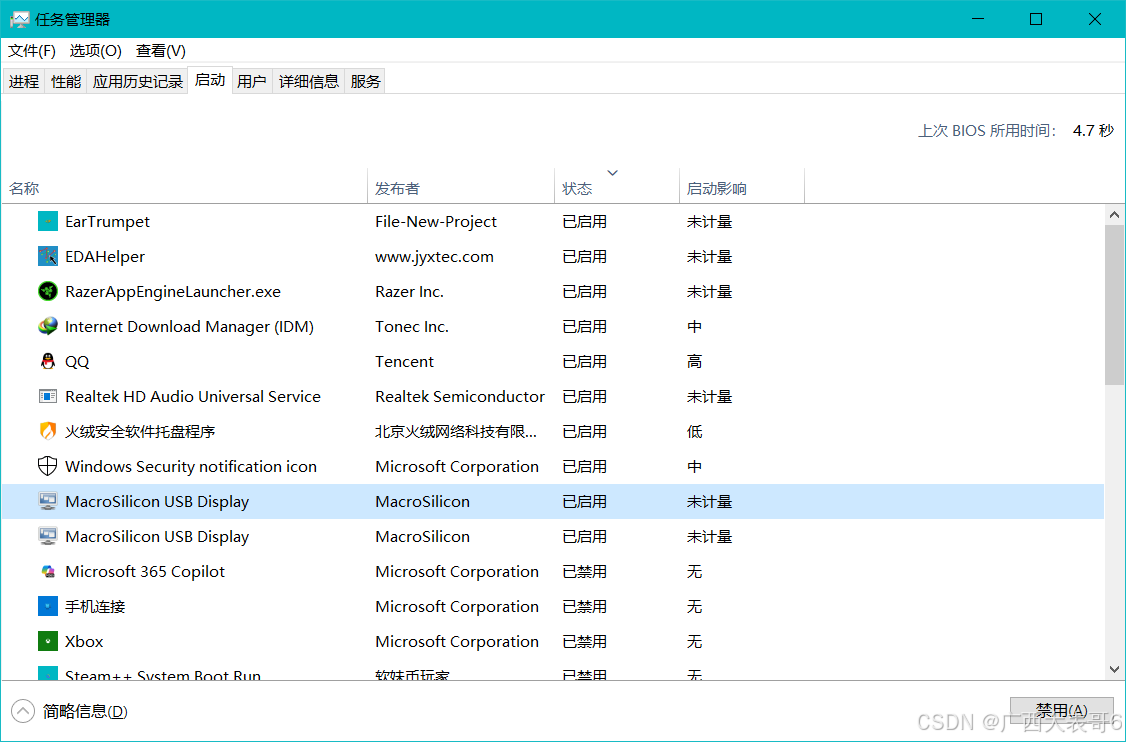1126x742 pixels.
Task: Switch to the 服务 tab
Action: [x=366, y=82]
